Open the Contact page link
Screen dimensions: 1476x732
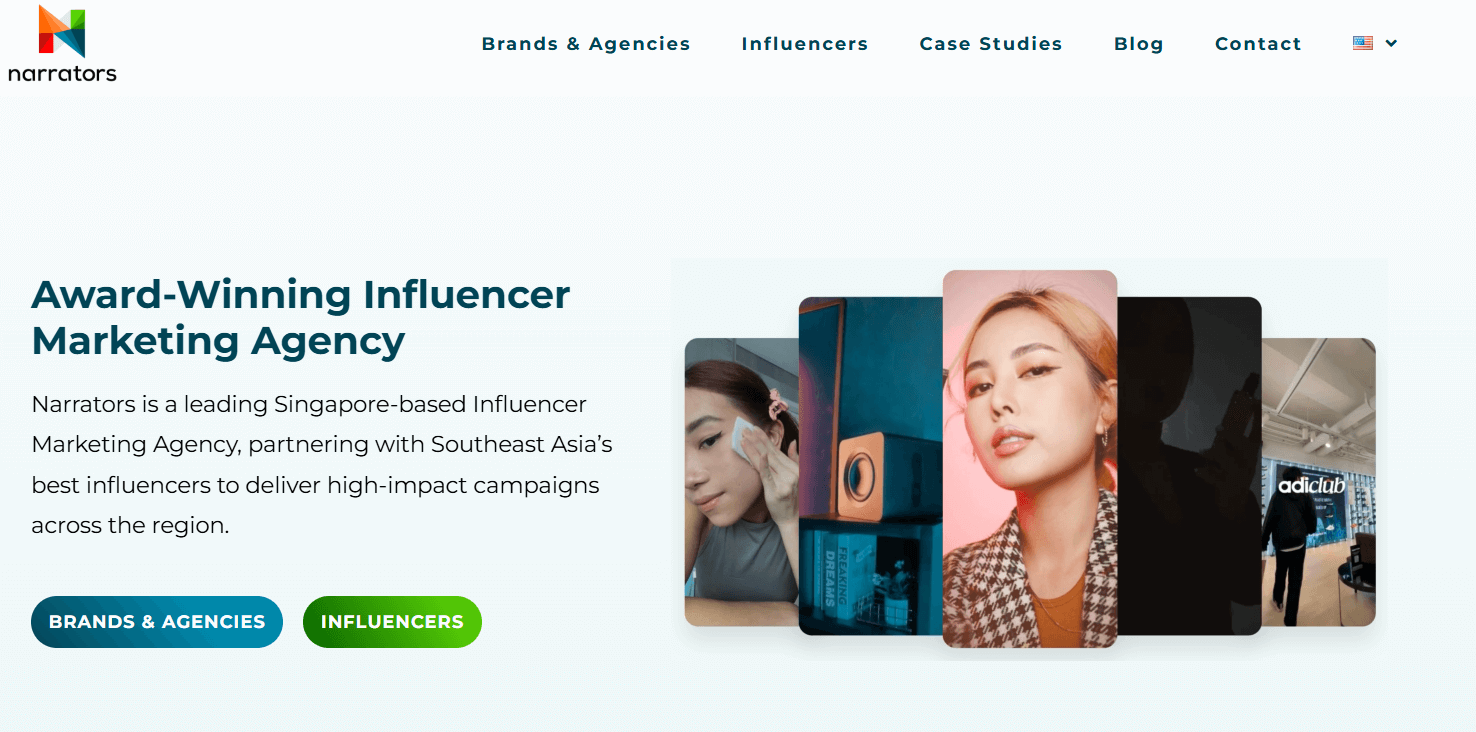click(x=1258, y=44)
